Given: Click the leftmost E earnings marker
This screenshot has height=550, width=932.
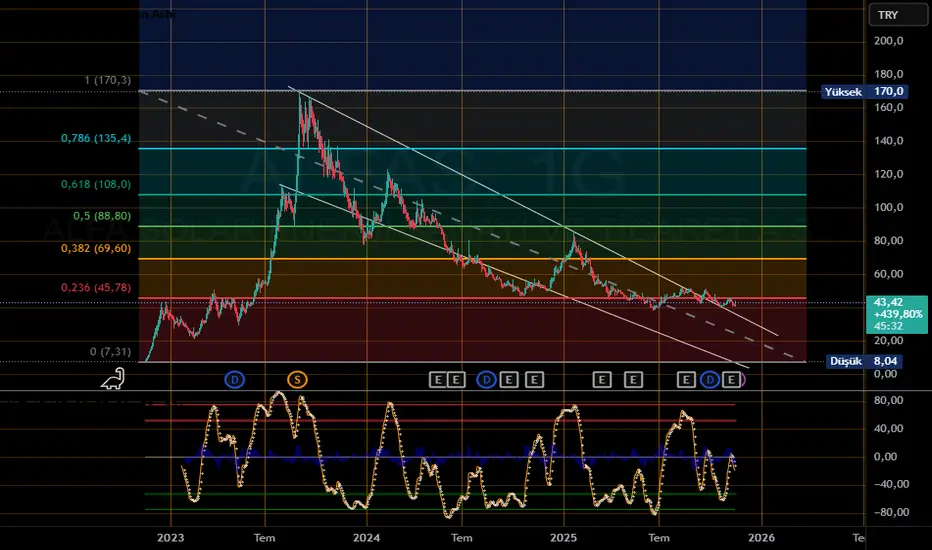Looking at the screenshot, I should point(437,379).
